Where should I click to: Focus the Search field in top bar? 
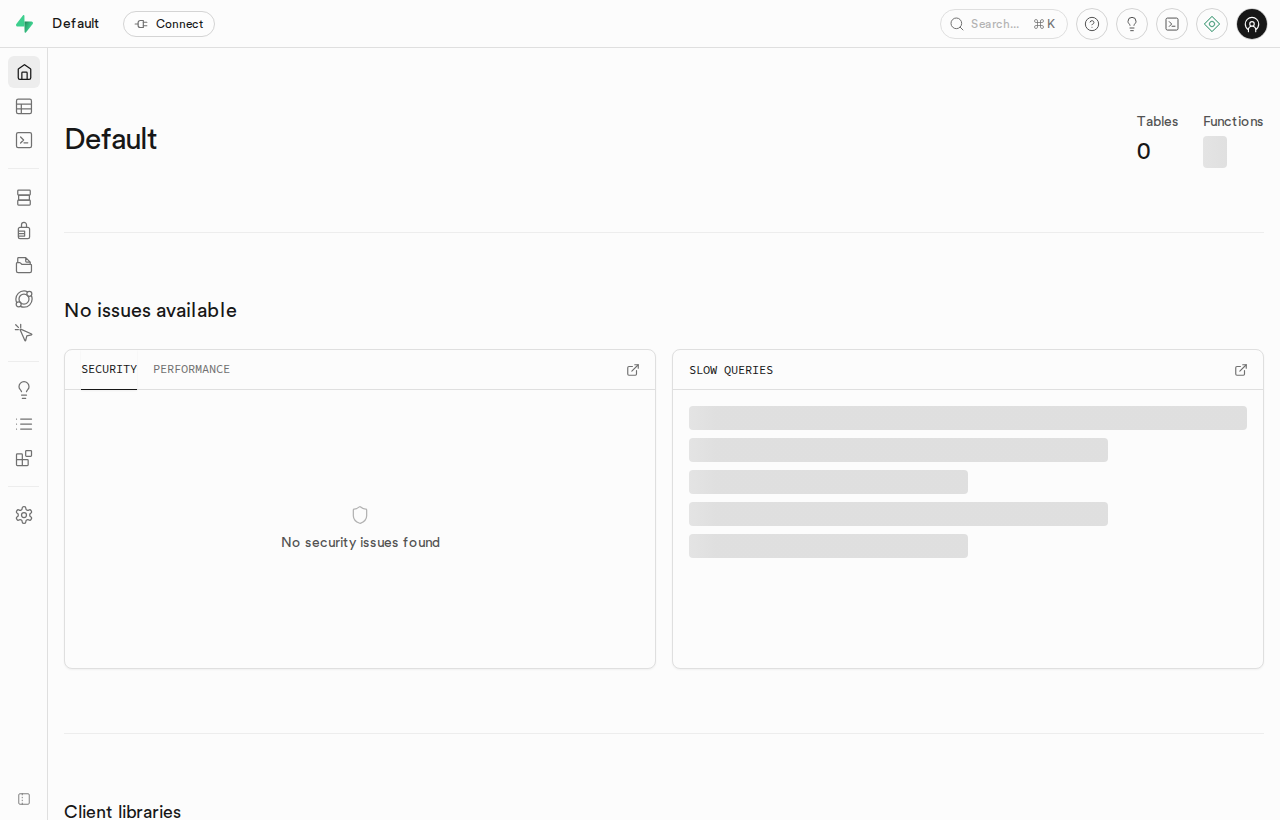[x=1004, y=24]
